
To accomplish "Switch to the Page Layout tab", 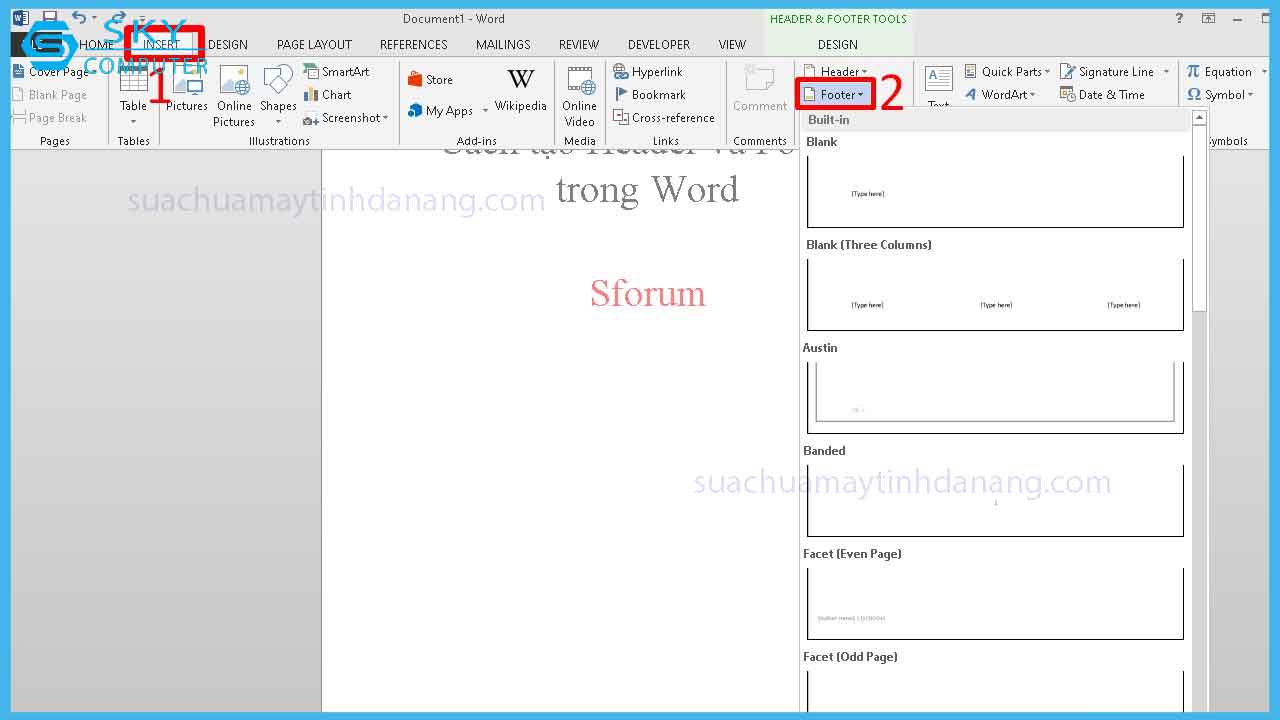I will [x=314, y=45].
